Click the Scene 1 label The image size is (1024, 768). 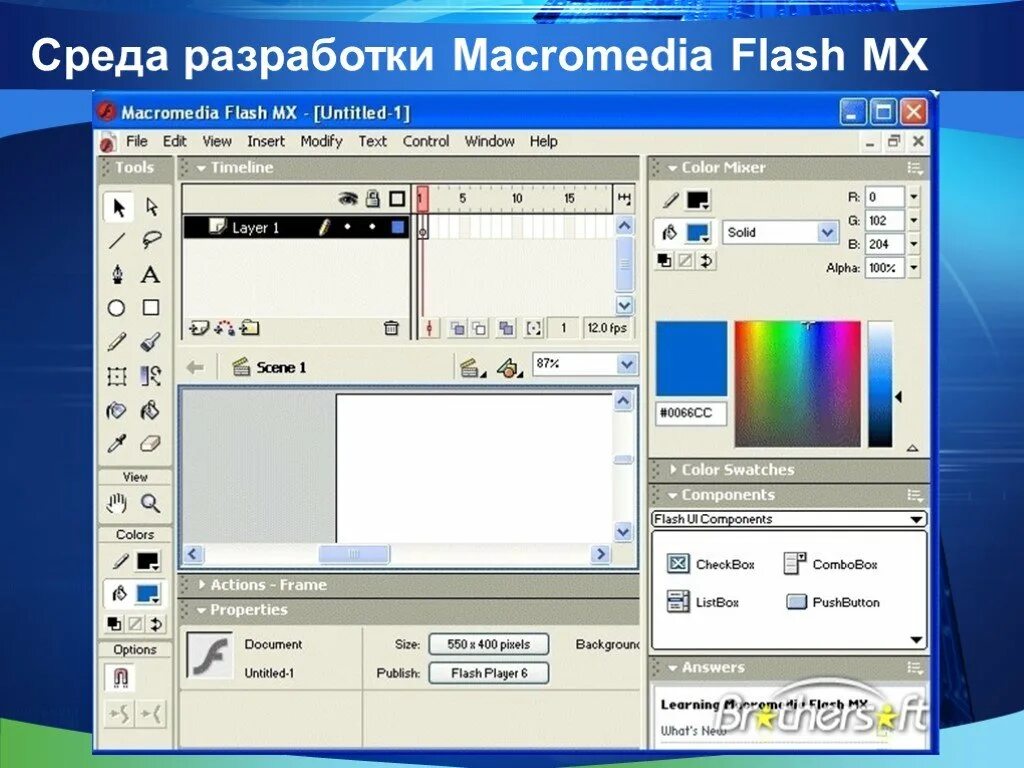[x=281, y=368]
